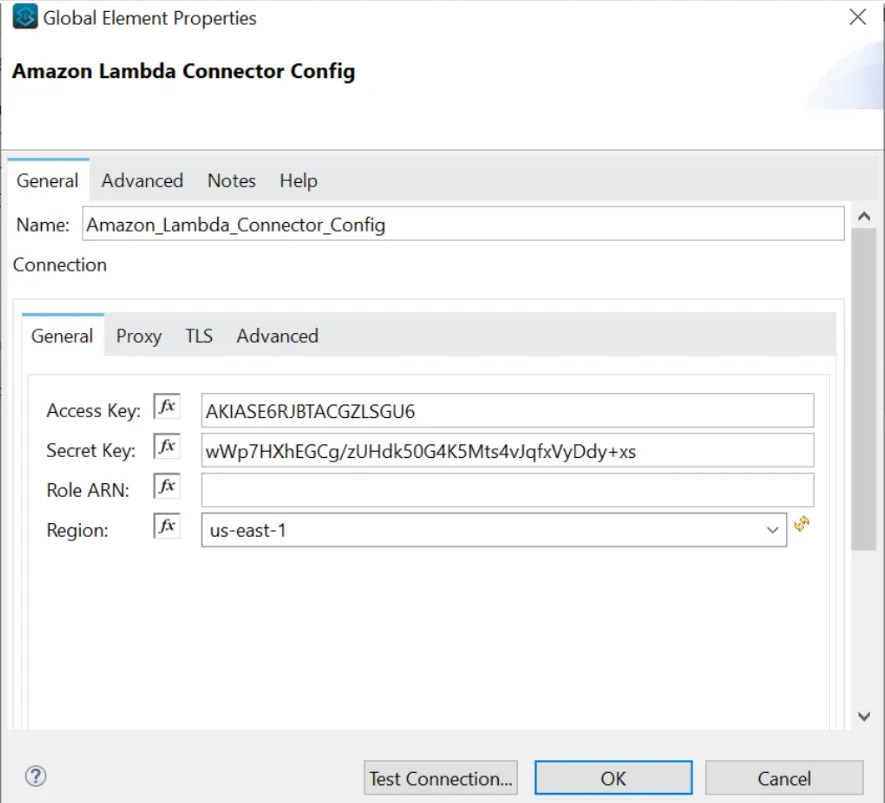
Task: Toggle expression mode for Access Key
Action: point(167,406)
